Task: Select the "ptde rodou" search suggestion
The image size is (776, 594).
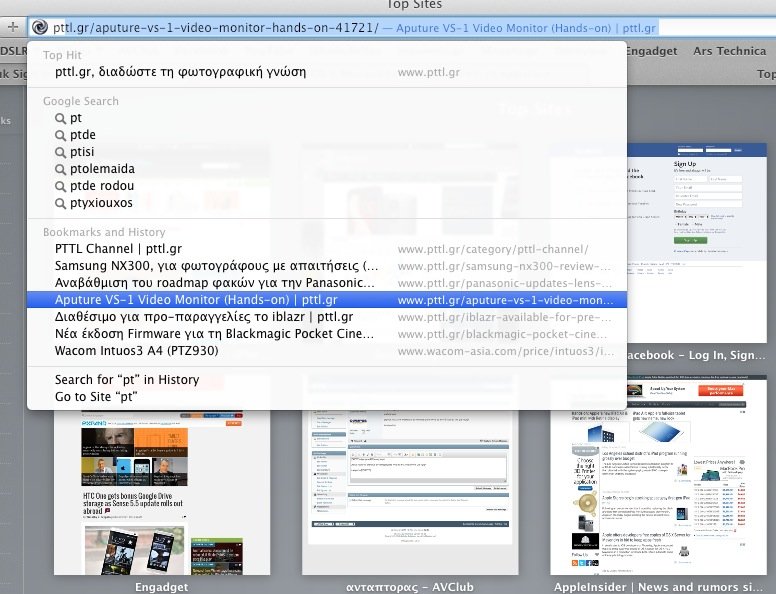Action: [x=327, y=186]
